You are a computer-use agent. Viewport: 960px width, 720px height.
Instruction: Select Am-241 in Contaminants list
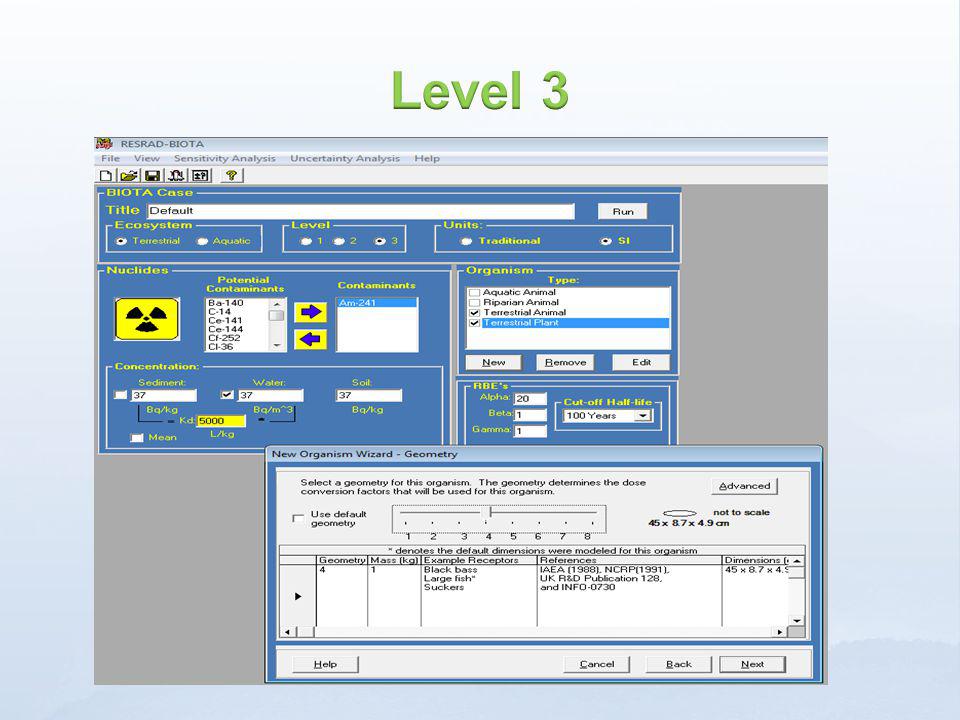coord(377,303)
